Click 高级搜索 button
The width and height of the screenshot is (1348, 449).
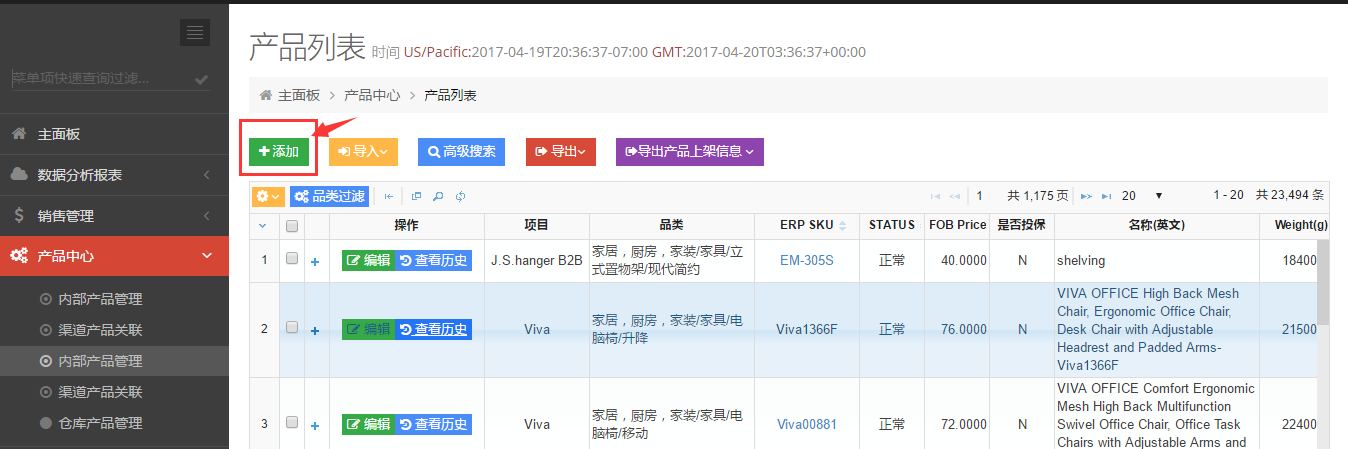point(461,151)
